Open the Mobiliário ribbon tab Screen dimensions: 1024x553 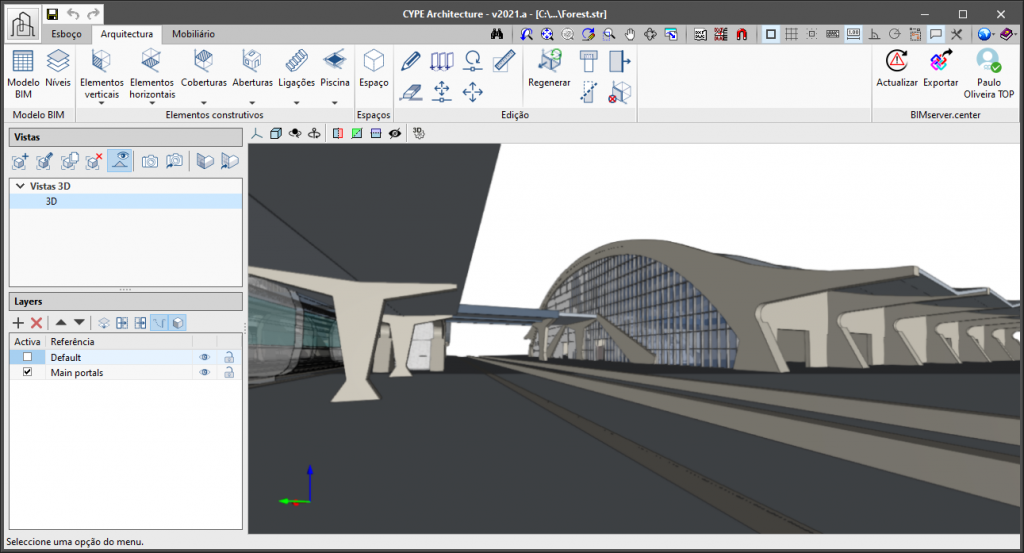click(x=193, y=34)
